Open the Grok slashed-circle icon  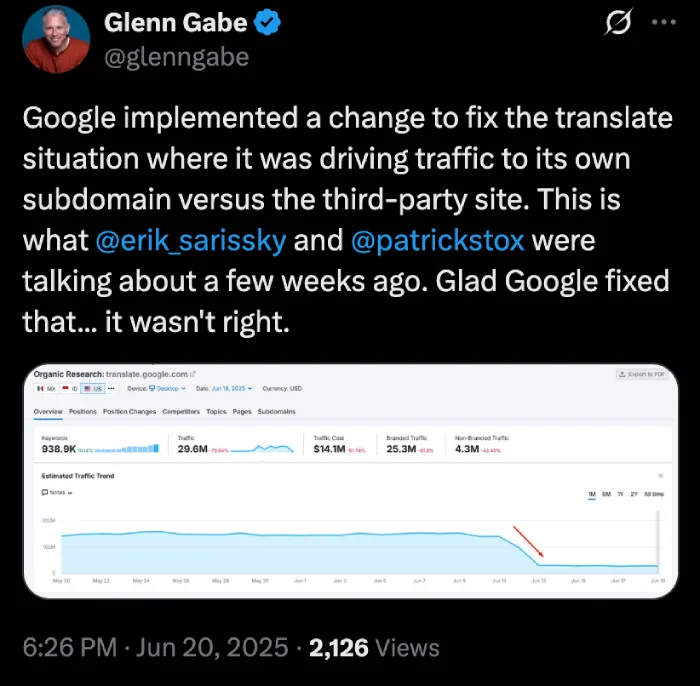pyautogui.click(x=619, y=21)
